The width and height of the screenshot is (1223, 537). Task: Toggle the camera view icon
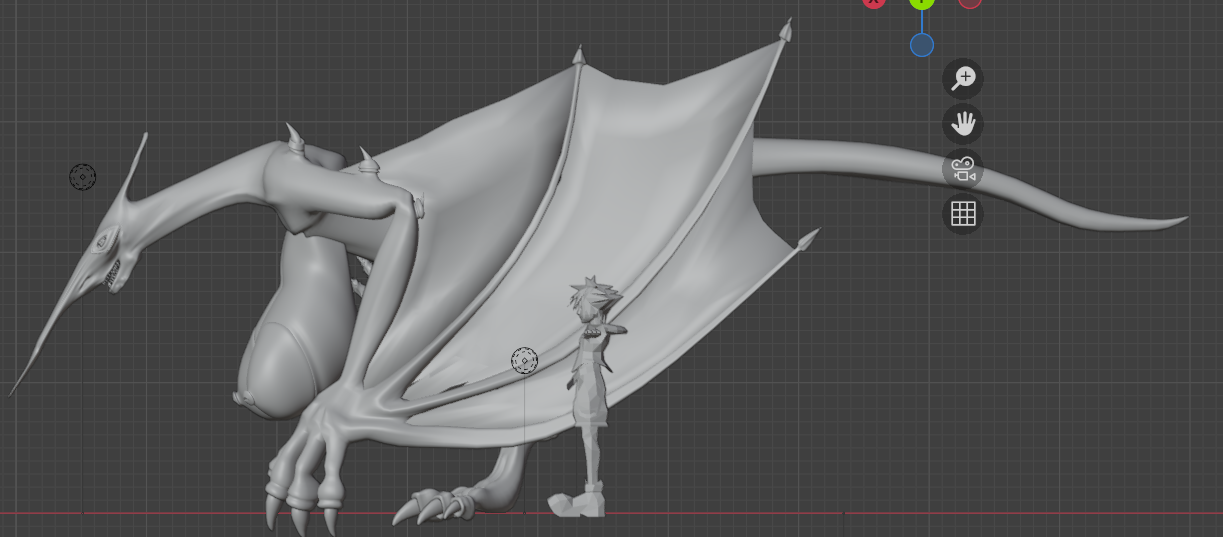point(963,169)
